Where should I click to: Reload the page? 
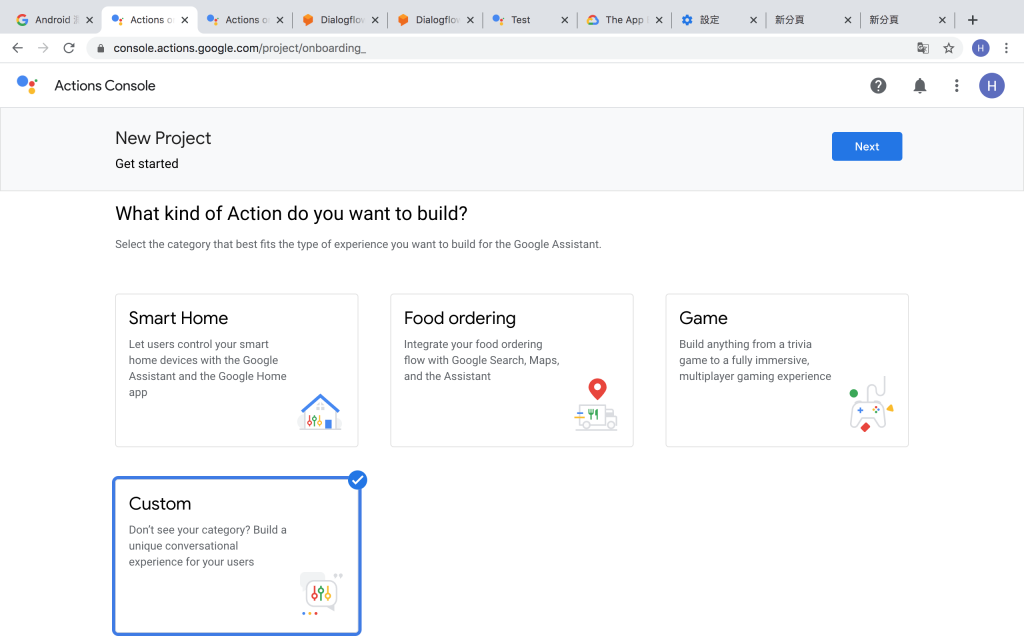[69, 48]
